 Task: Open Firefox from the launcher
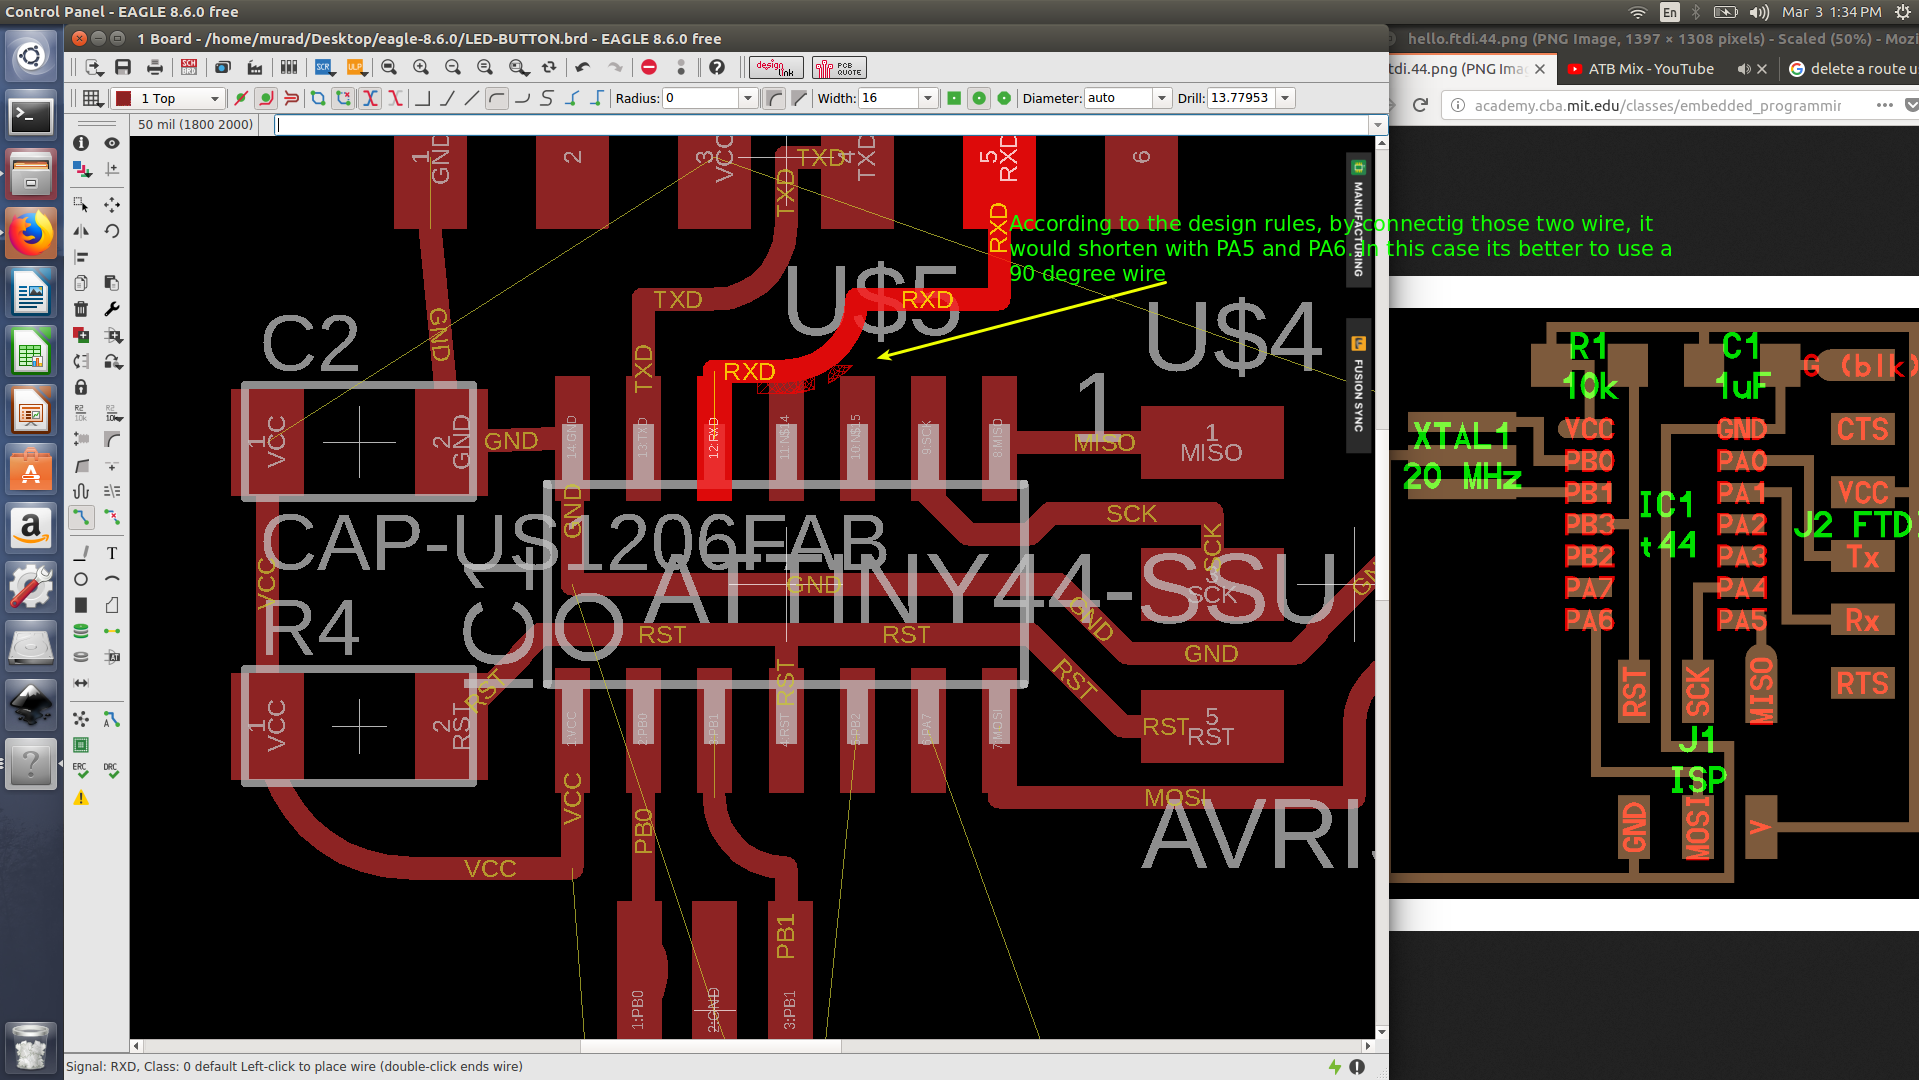[x=31, y=234]
